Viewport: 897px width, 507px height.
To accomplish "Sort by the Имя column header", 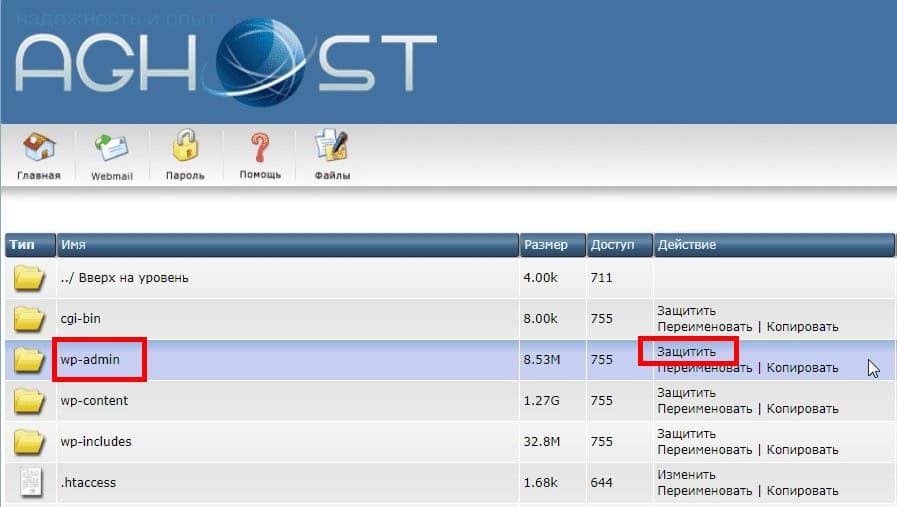I will tap(73, 245).
